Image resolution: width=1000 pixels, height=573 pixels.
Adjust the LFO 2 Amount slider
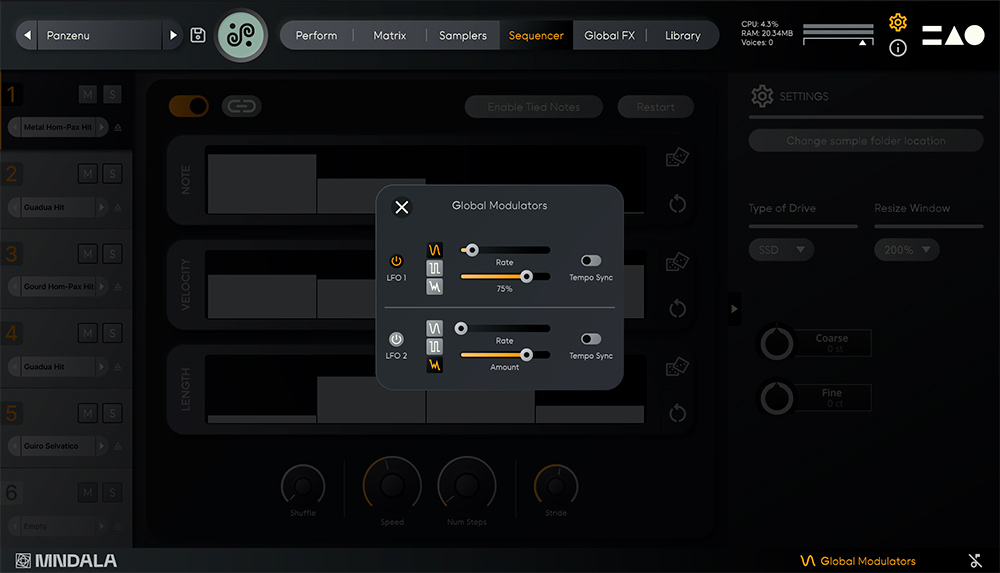tap(505, 355)
